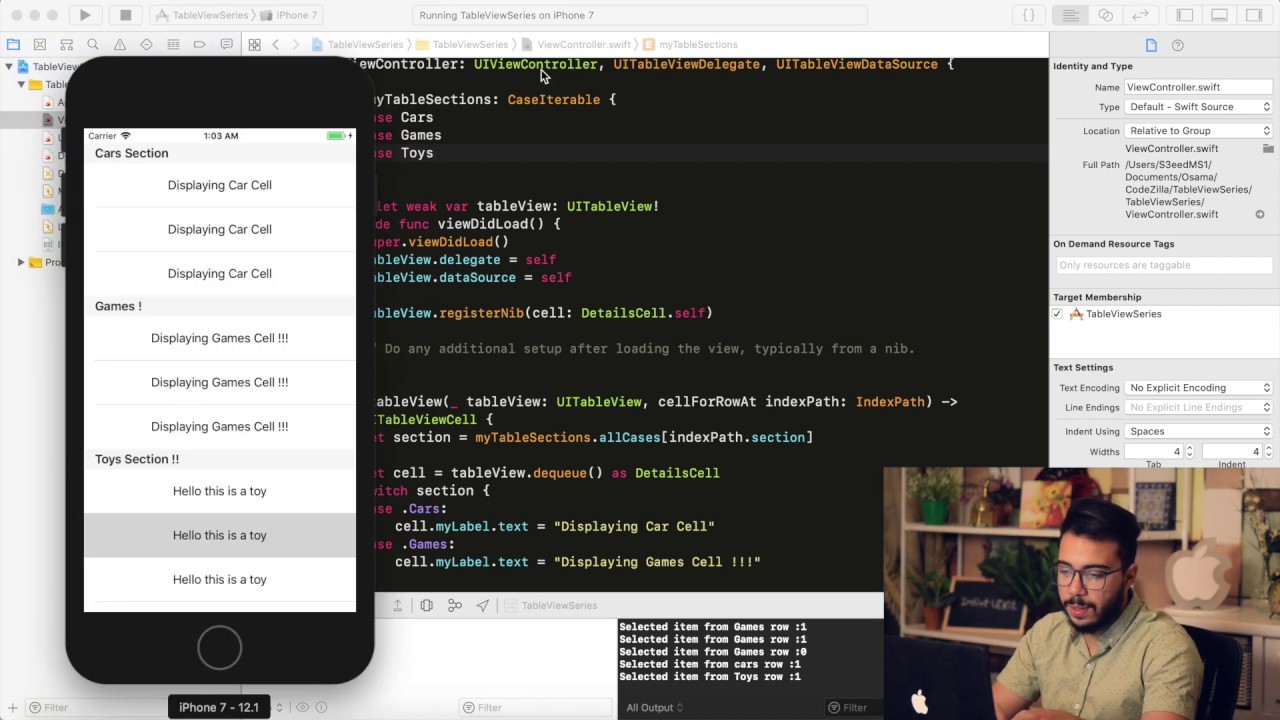The width and height of the screenshot is (1280, 720).
Task: Increase Tab width with stepper
Action: click(x=1189, y=449)
